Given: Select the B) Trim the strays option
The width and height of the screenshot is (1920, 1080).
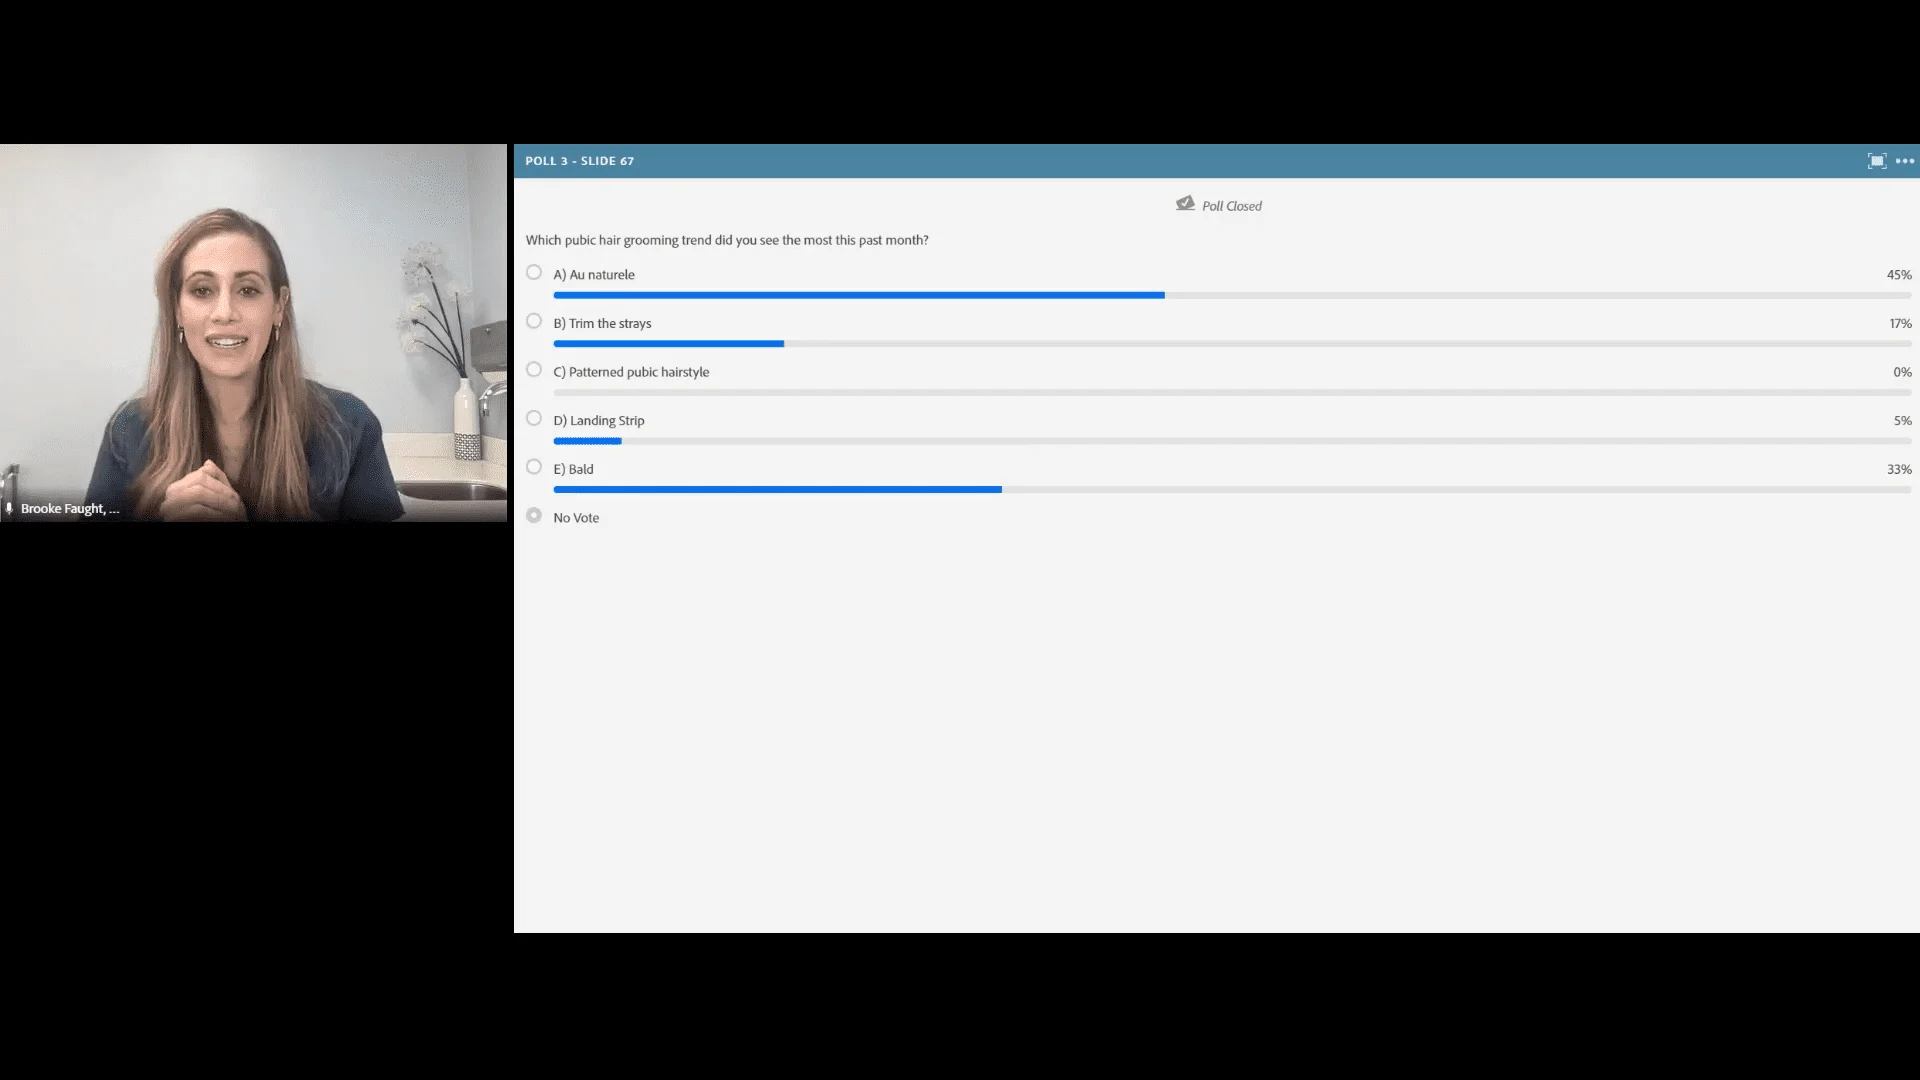Looking at the screenshot, I should click(x=534, y=321).
